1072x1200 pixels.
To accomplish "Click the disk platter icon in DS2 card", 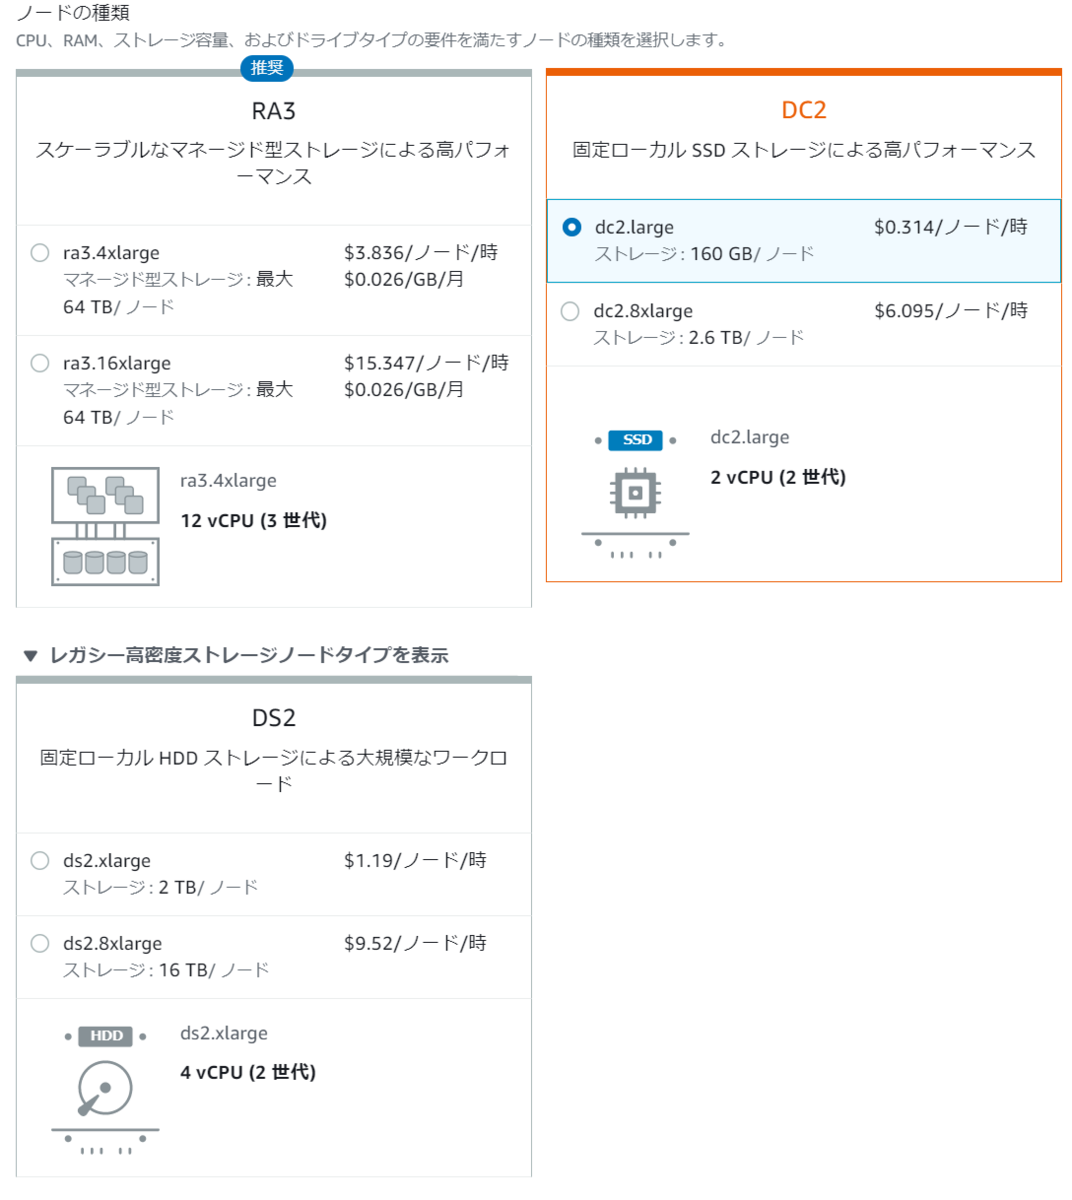I will [x=107, y=1085].
